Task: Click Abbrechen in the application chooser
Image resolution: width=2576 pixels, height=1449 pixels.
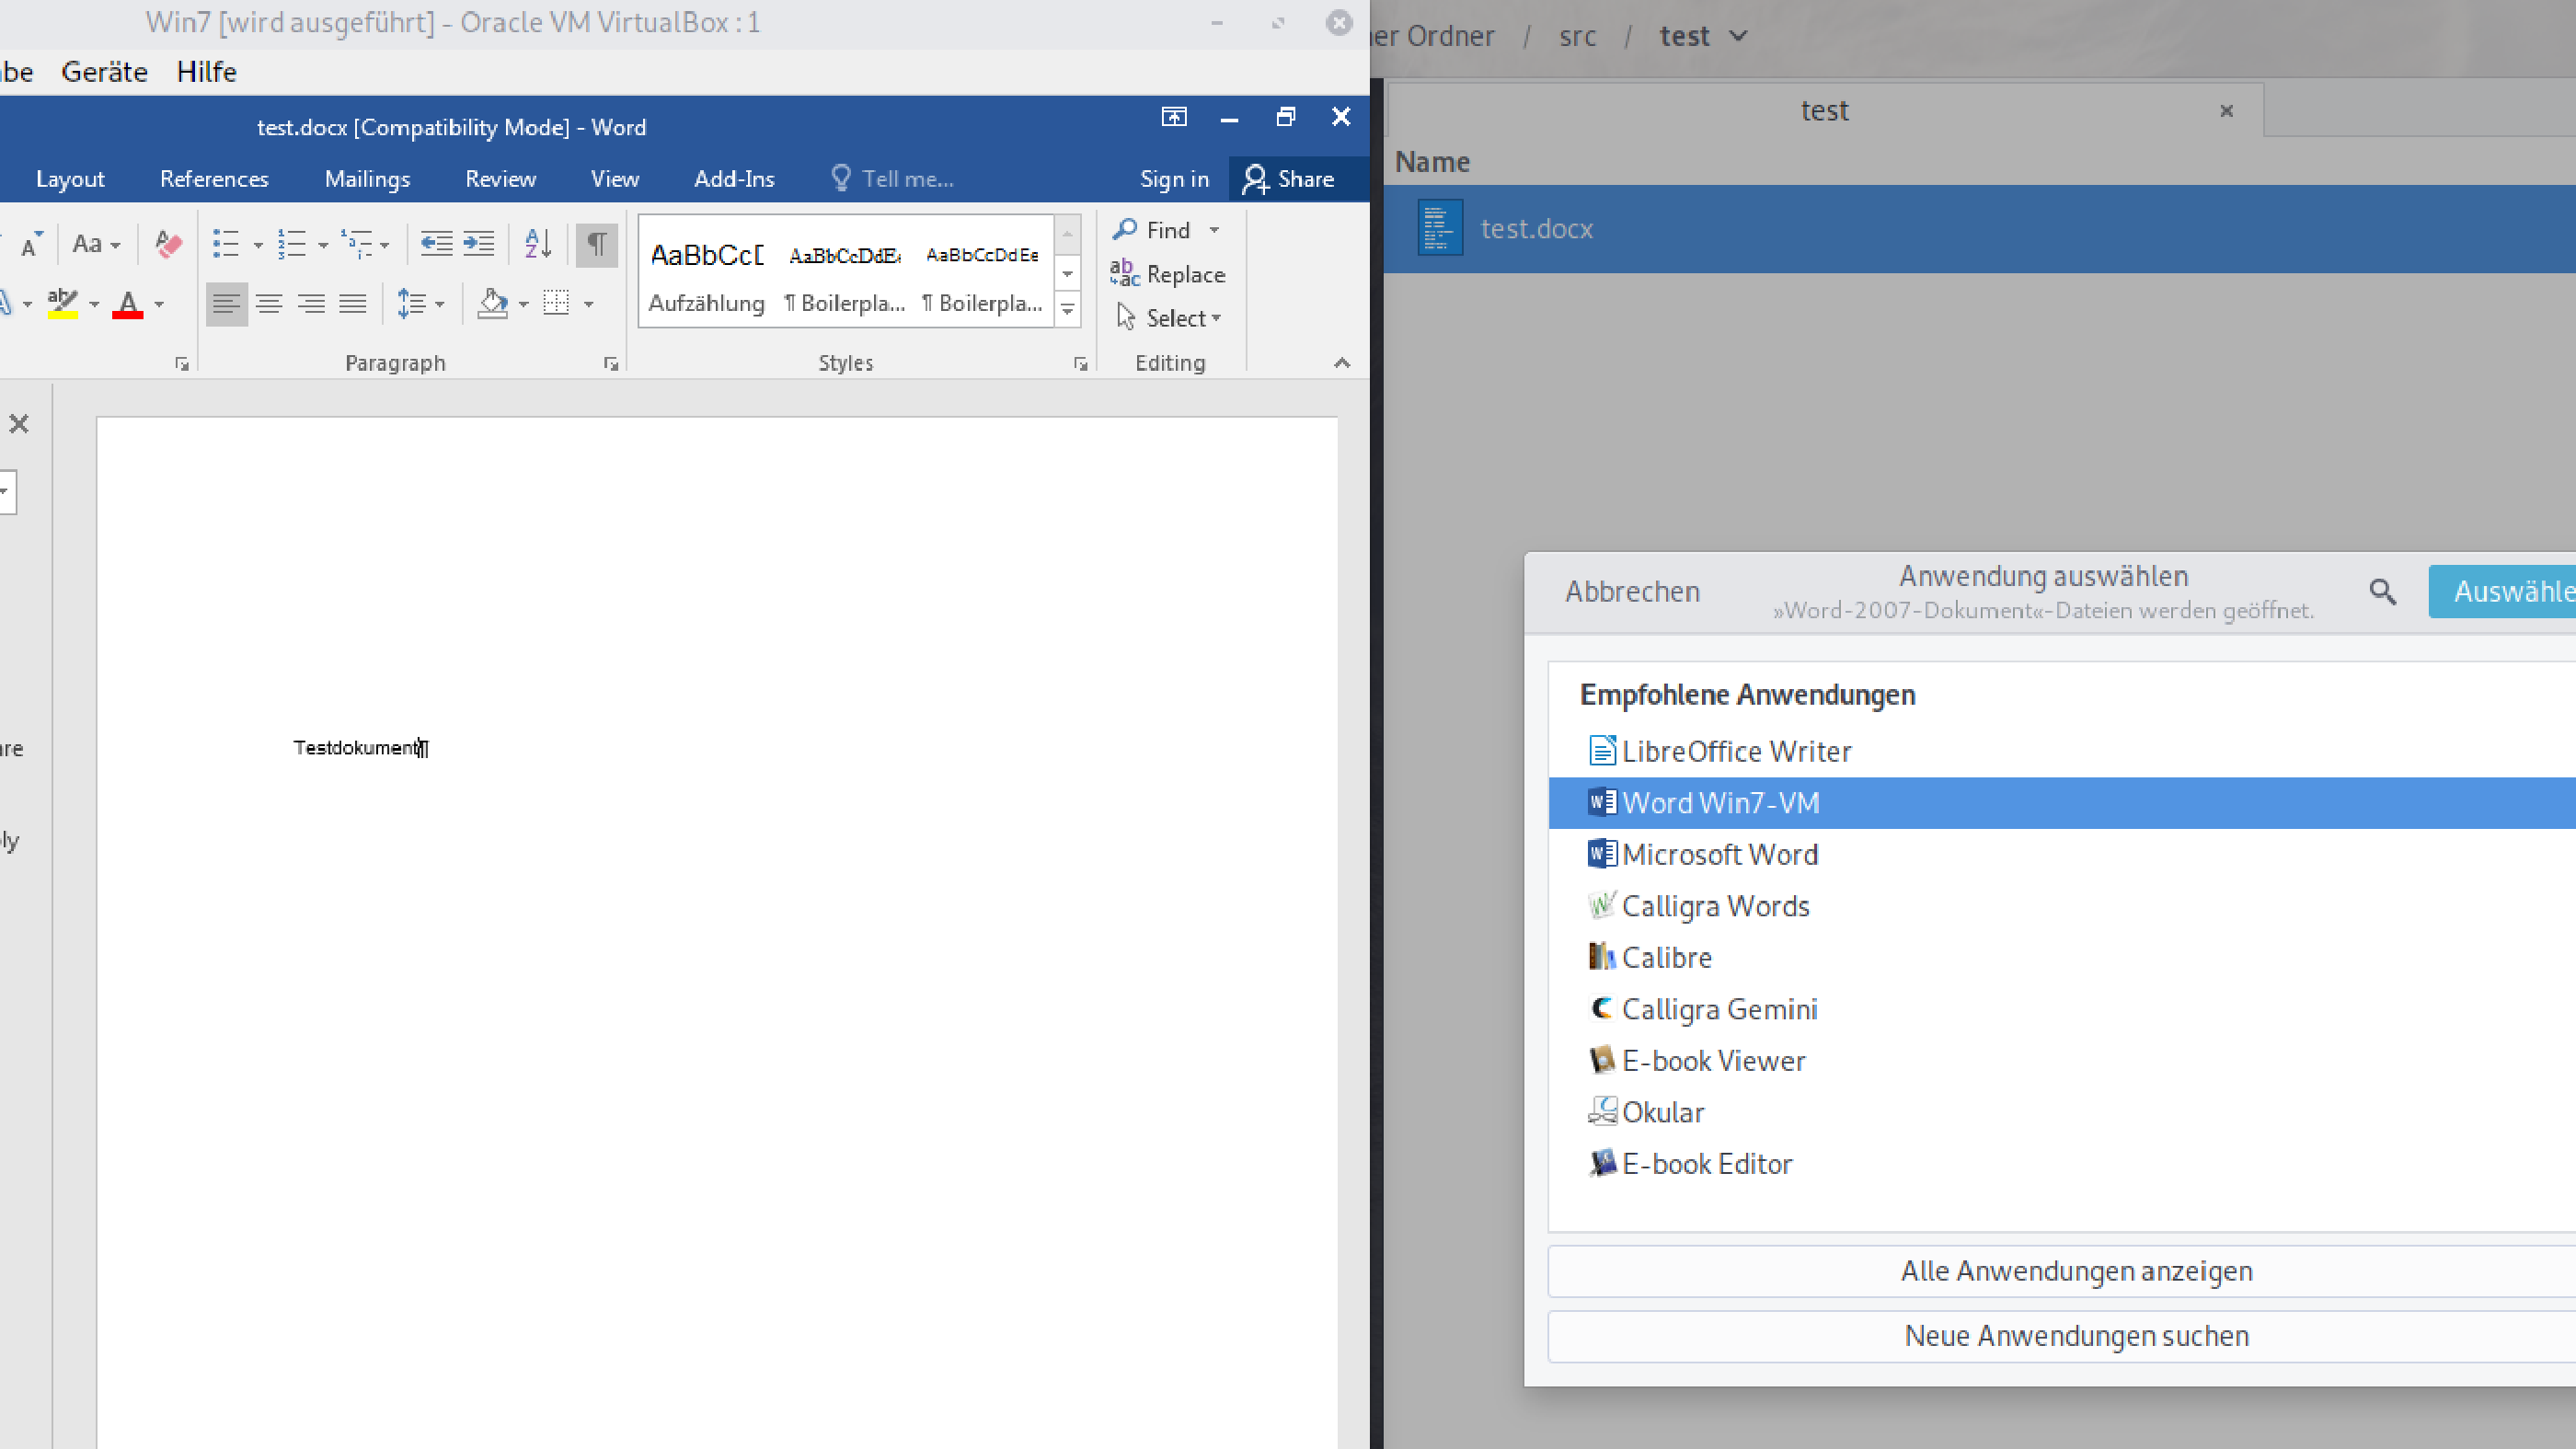Action: click(1632, 592)
